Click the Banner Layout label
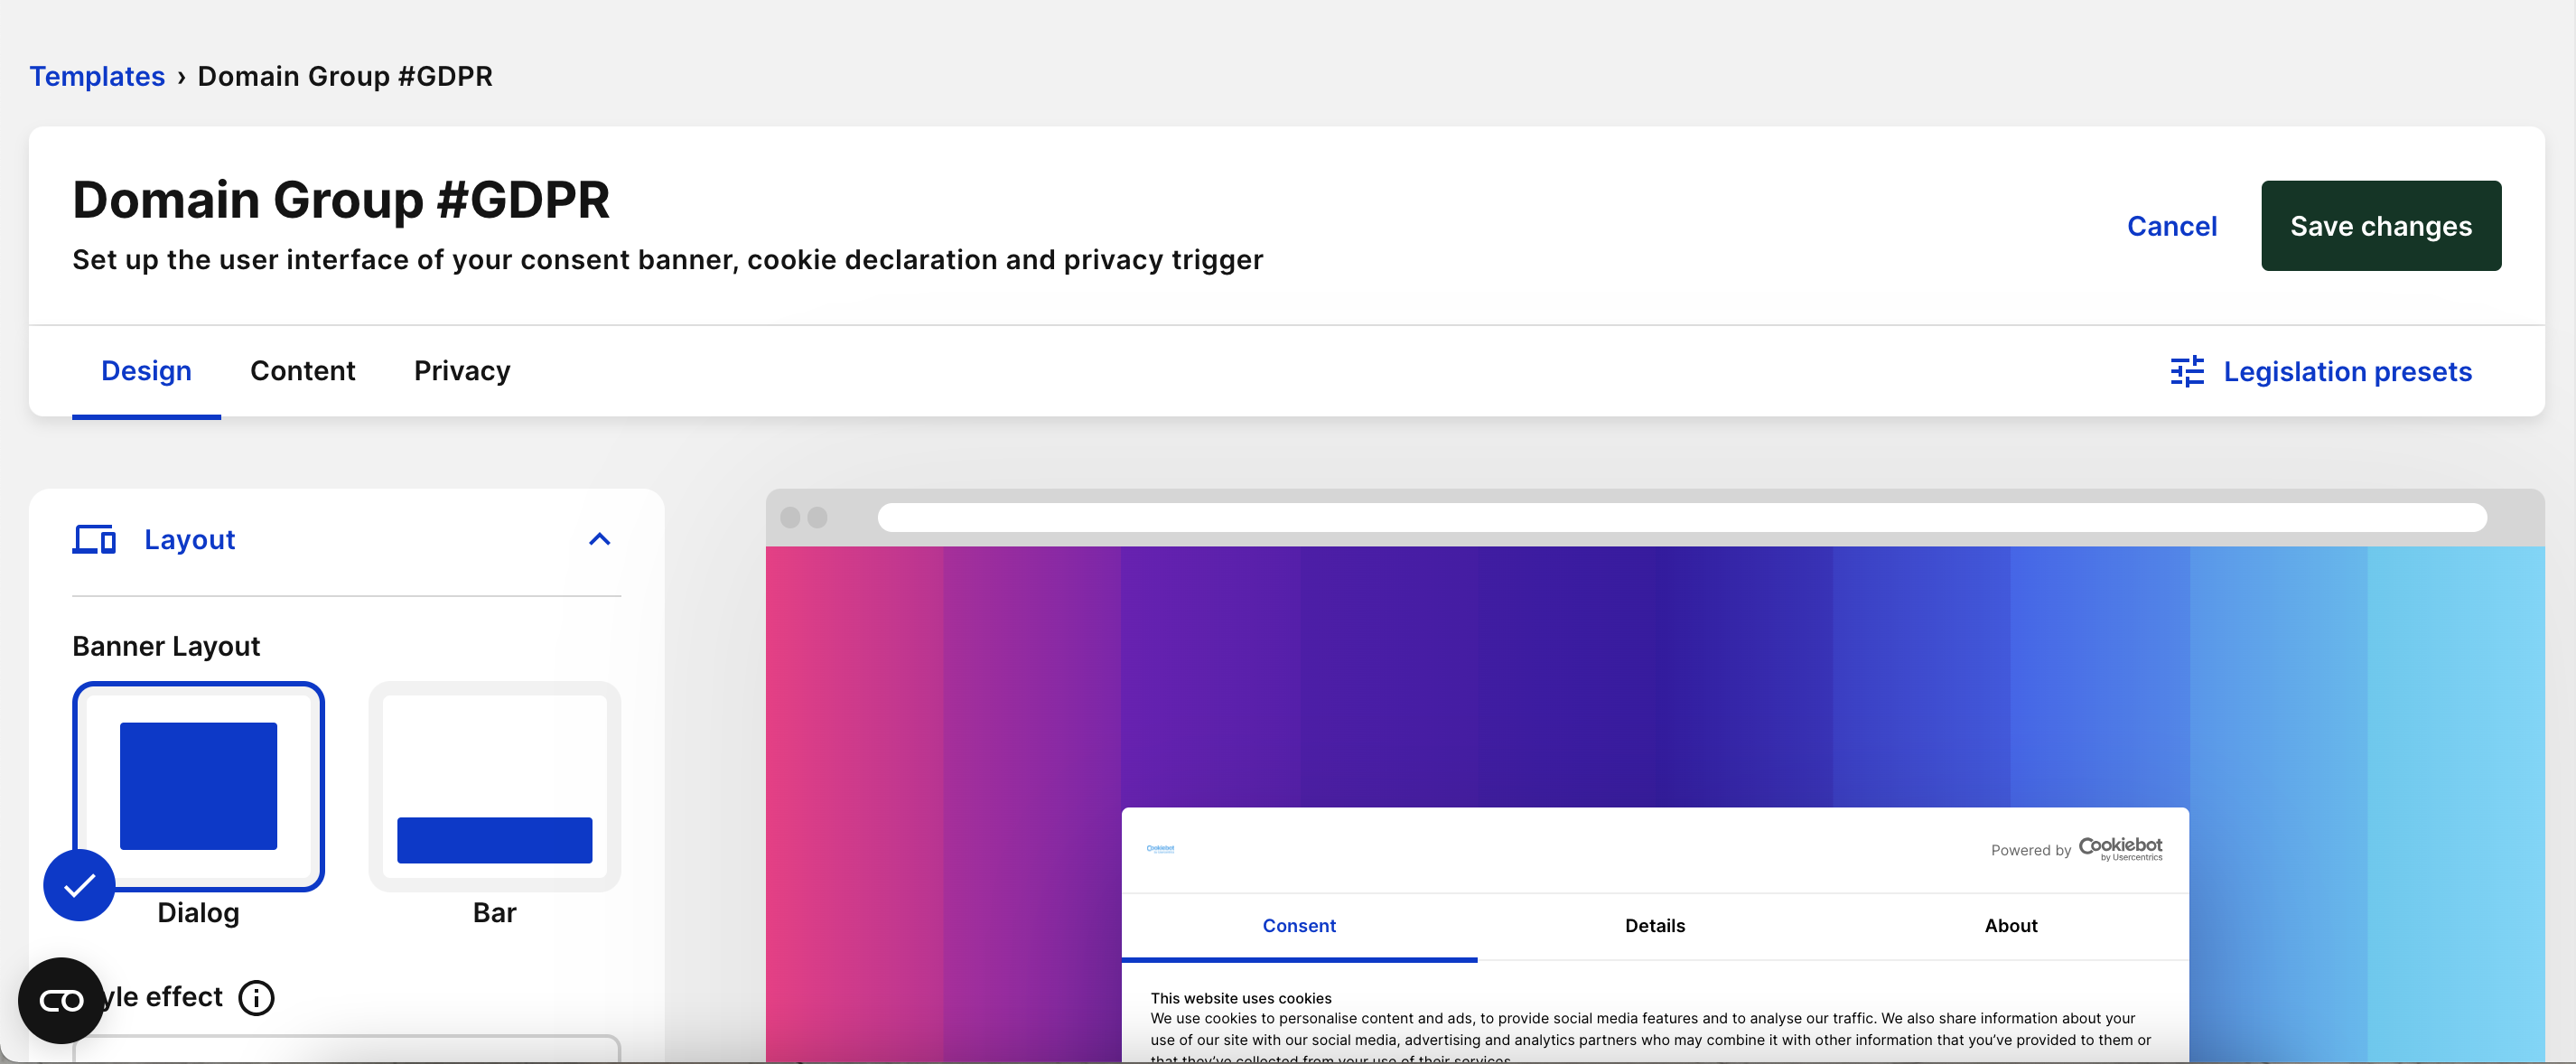Viewport: 2576px width, 1064px height. (166, 646)
